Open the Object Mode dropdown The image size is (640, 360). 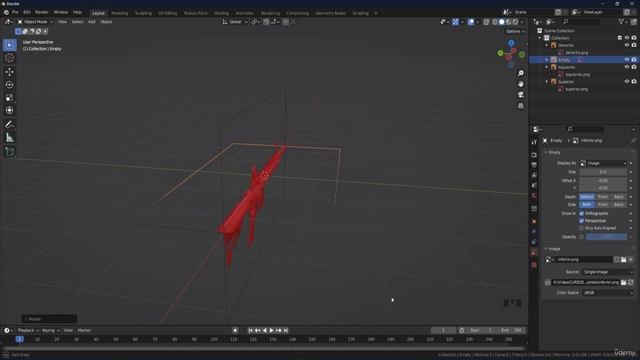click(35, 22)
